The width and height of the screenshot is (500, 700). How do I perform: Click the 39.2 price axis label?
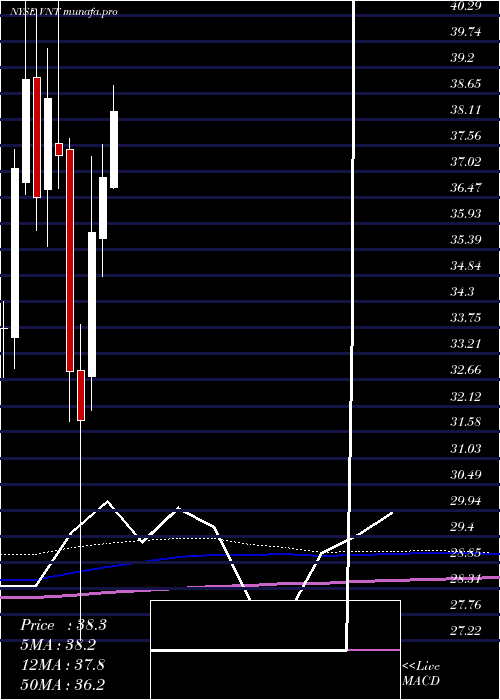(x=462, y=58)
